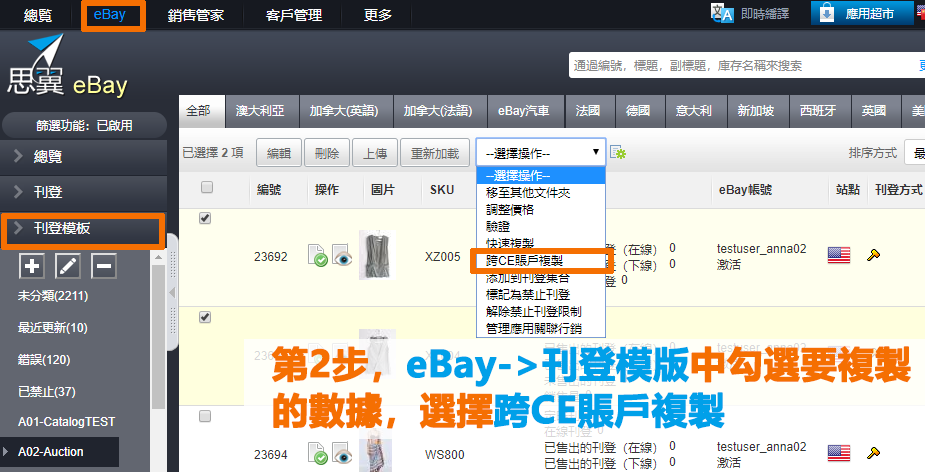Open the 總覽 top navigation item
This screenshot has width=925, height=472.
(38, 15)
